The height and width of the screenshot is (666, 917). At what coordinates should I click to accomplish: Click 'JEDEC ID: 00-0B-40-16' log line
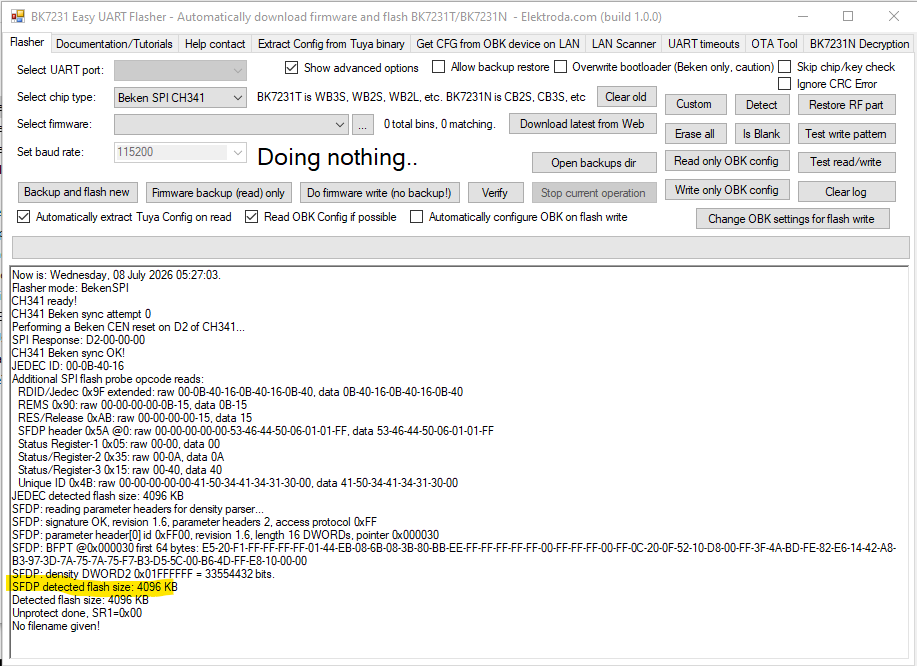point(68,366)
